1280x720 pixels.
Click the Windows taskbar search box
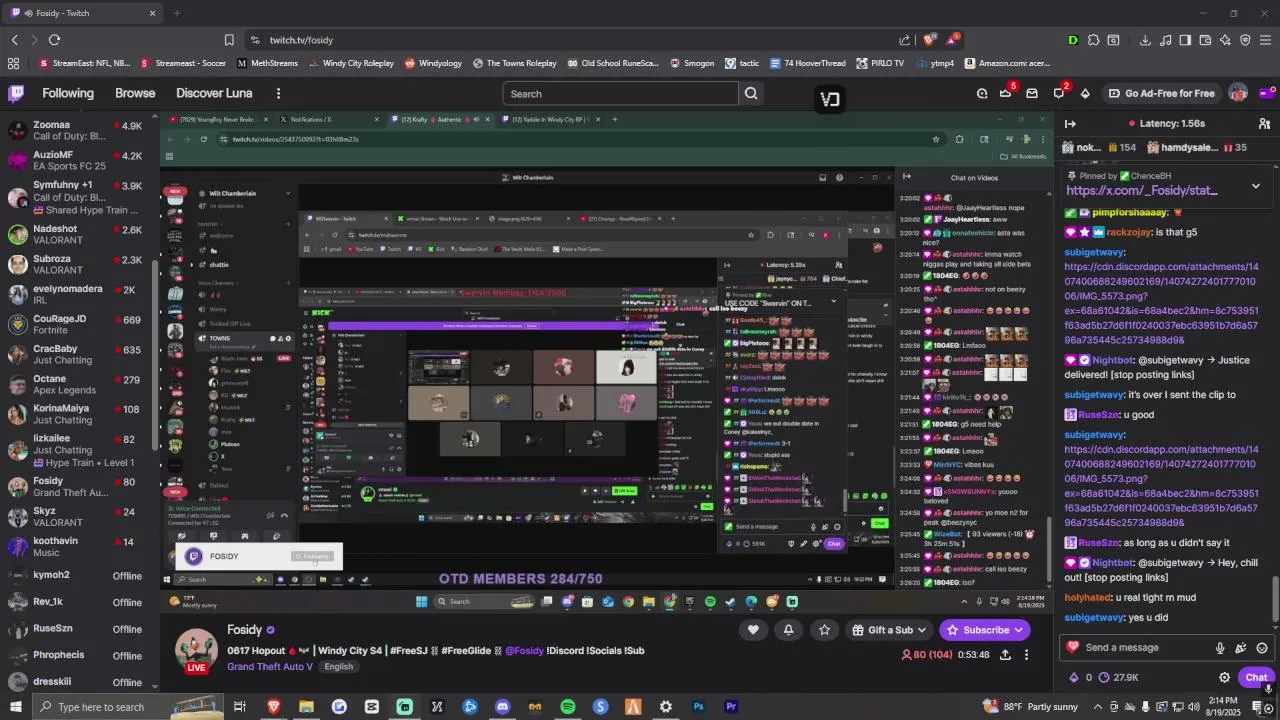click(x=128, y=707)
